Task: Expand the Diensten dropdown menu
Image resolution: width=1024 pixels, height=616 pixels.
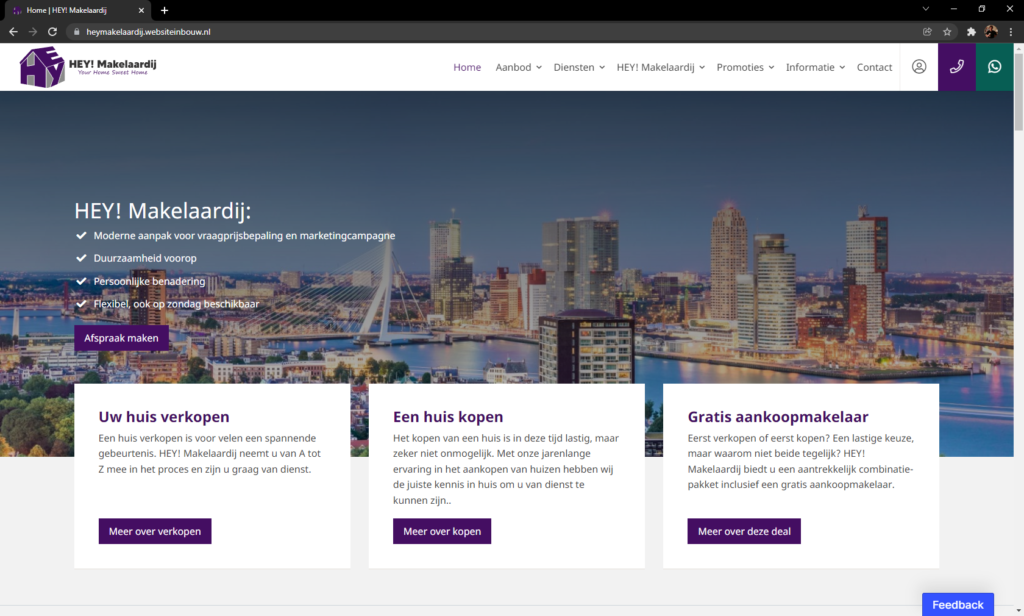Action: click(x=579, y=67)
